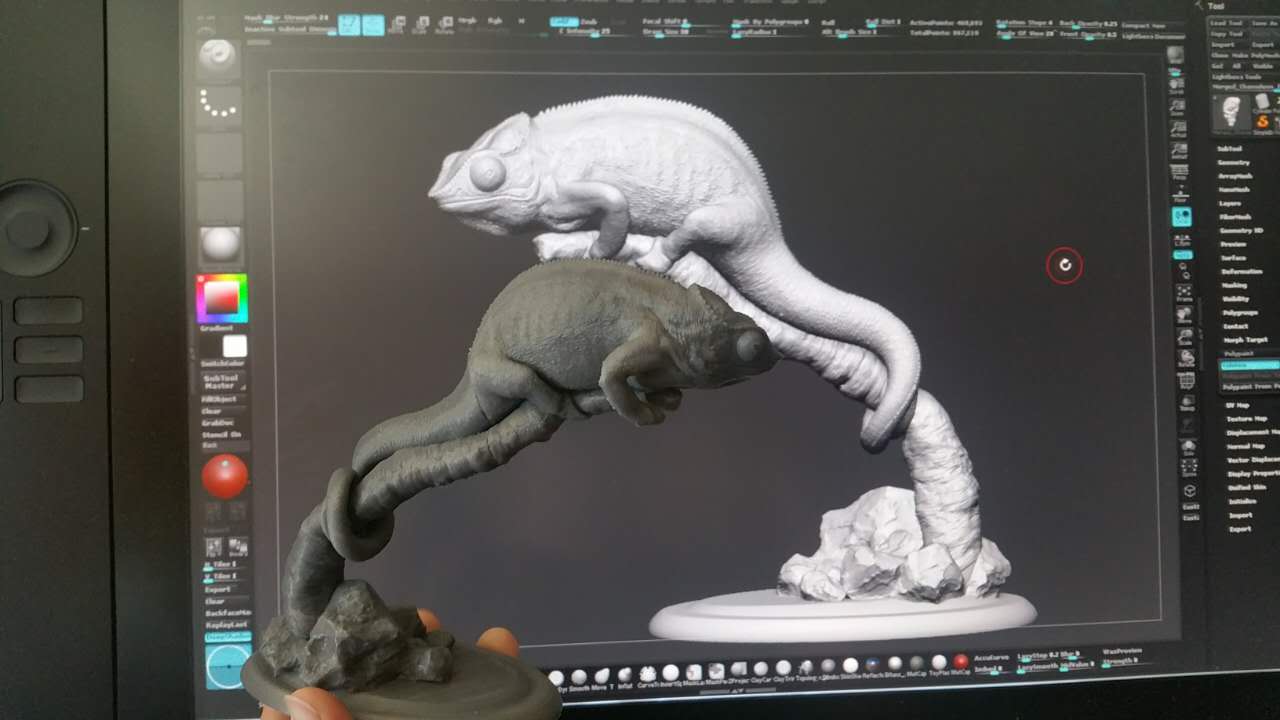Toggle BackfaceMask on the left shelf
Viewport: 1280px width, 720px height.
pyautogui.click(x=228, y=612)
